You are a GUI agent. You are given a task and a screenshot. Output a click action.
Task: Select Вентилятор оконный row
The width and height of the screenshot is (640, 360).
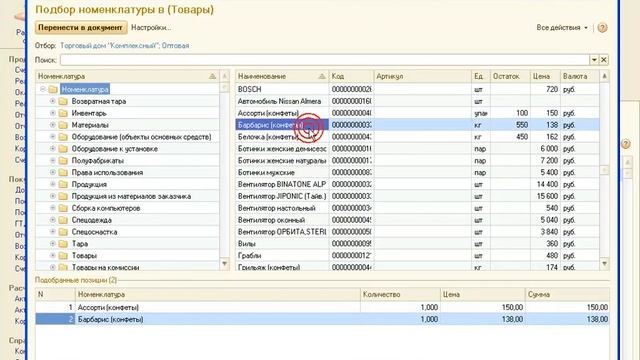click(417, 220)
